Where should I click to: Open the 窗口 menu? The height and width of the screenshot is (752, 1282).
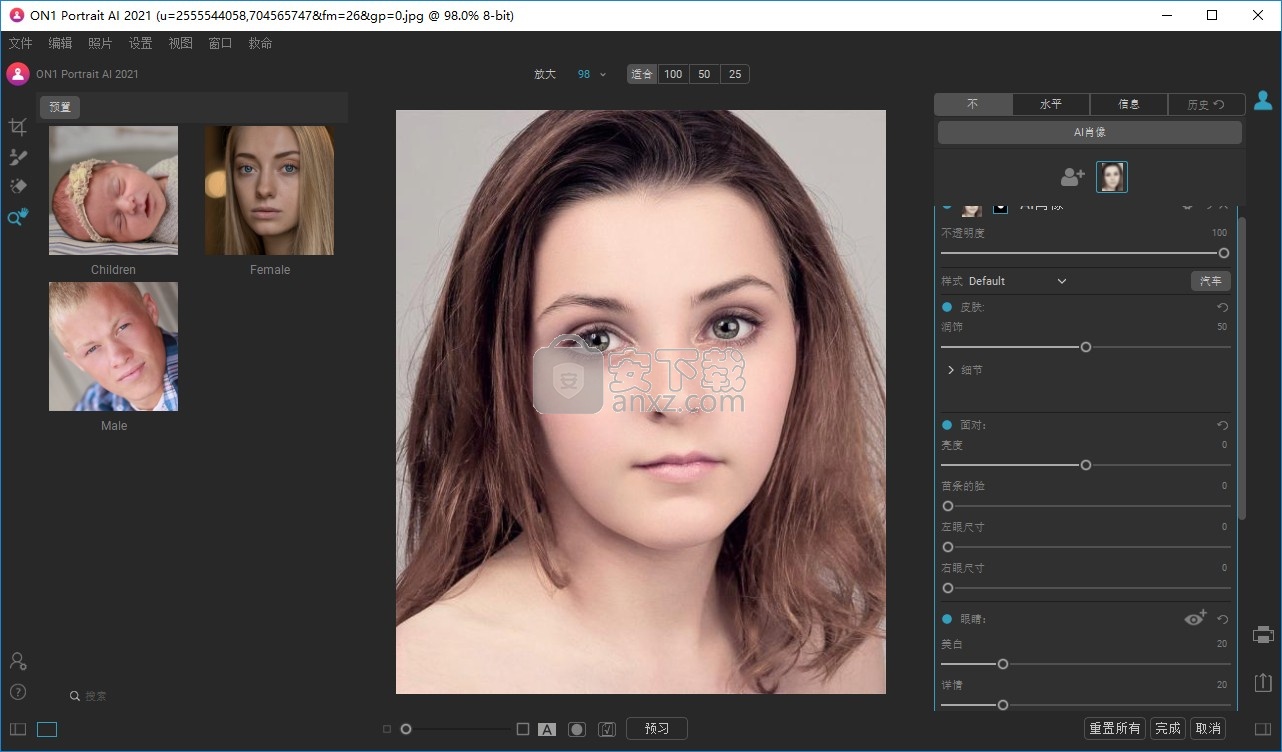[x=220, y=43]
